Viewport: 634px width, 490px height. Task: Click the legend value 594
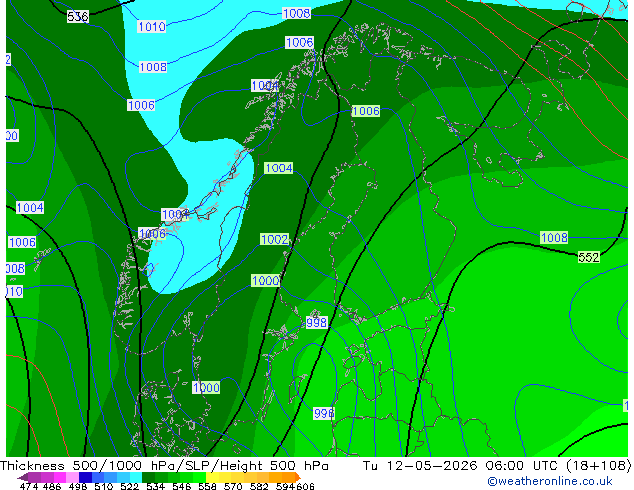285,486
